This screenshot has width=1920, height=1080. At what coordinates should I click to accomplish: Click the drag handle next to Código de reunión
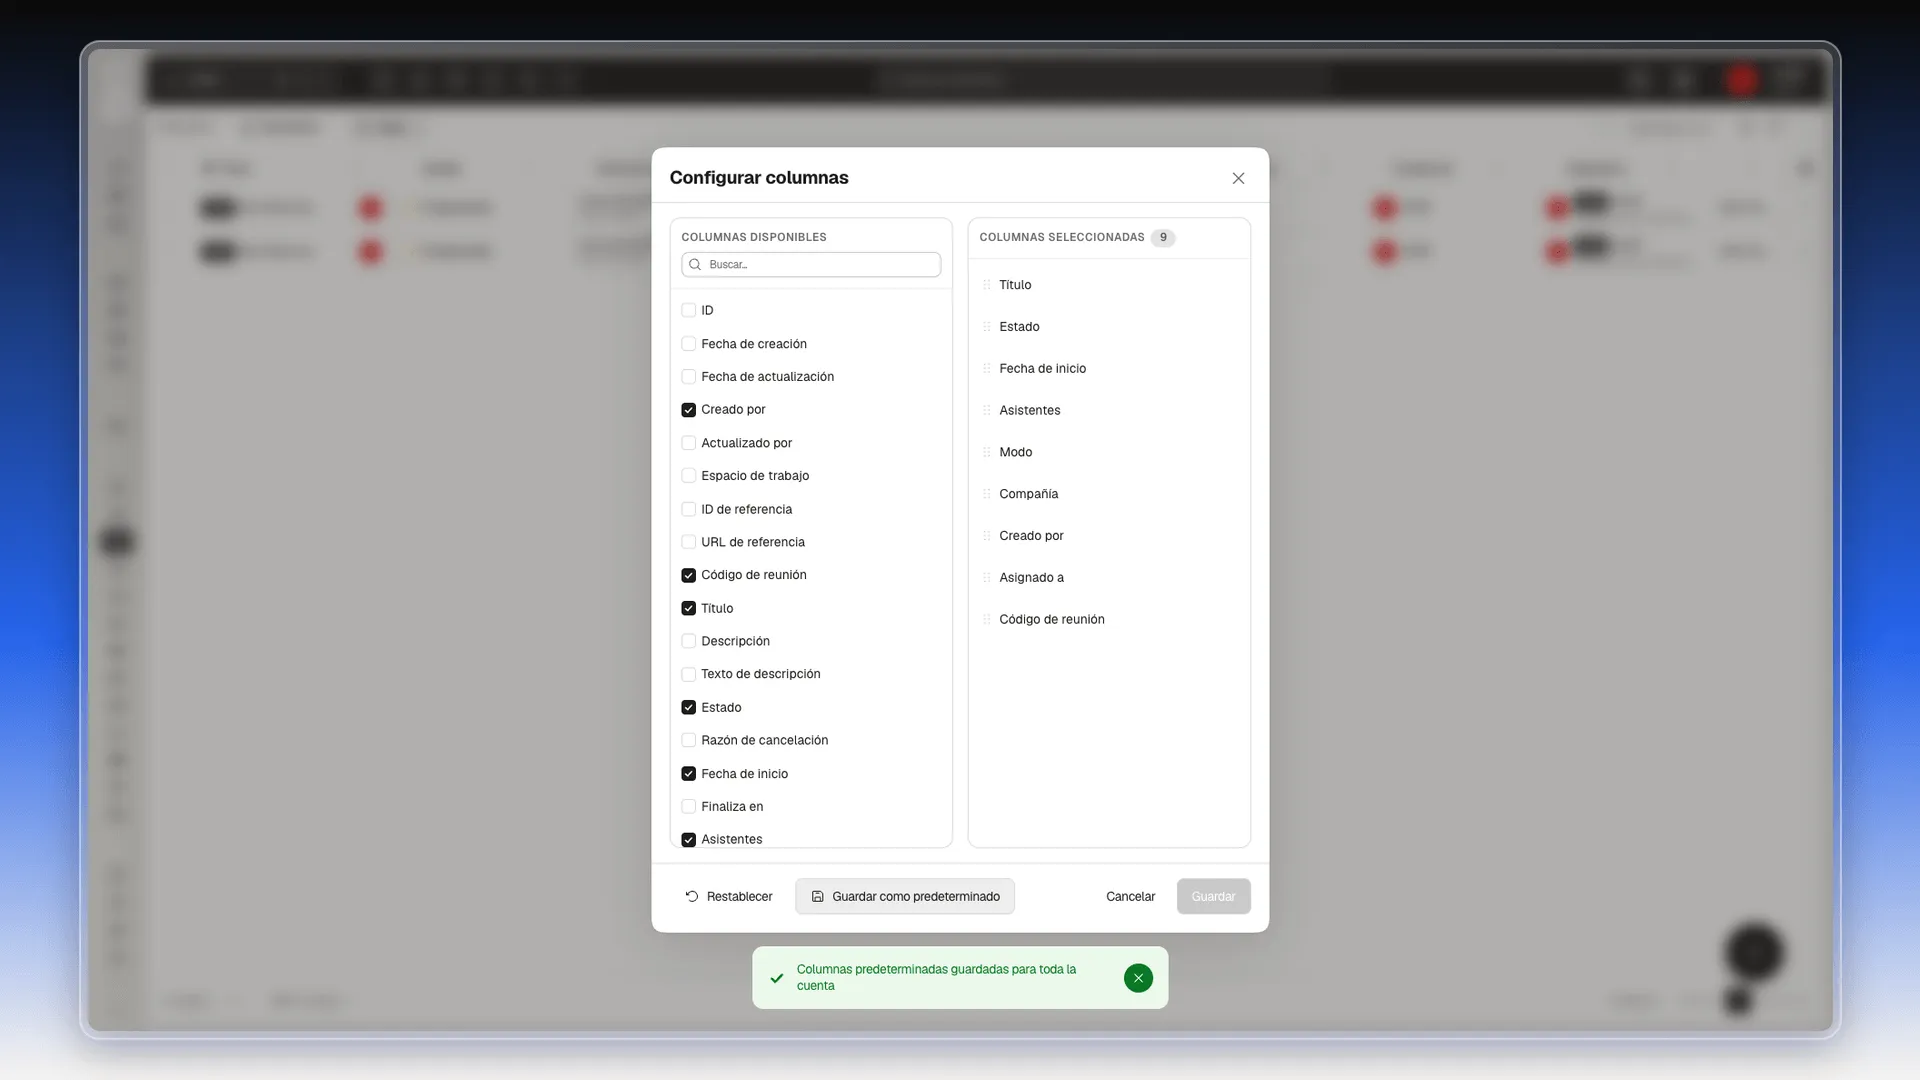click(x=987, y=620)
